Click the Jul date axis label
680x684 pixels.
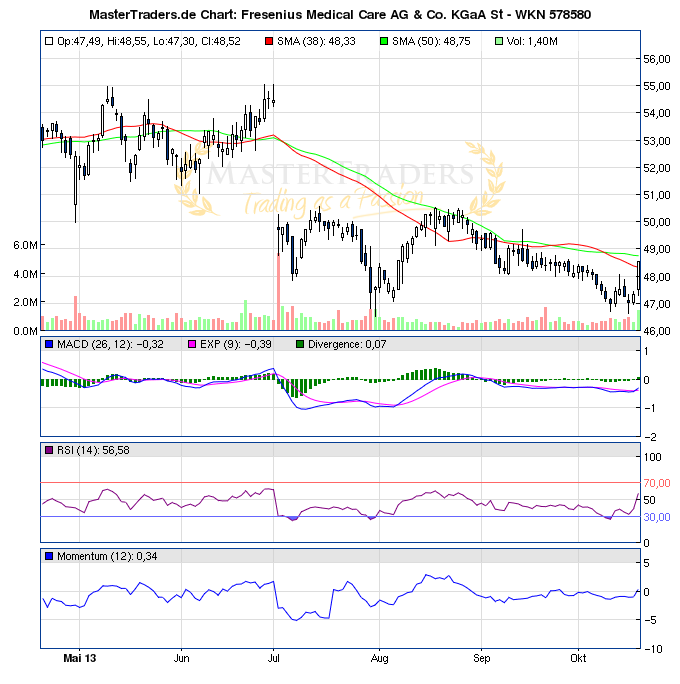point(273,658)
